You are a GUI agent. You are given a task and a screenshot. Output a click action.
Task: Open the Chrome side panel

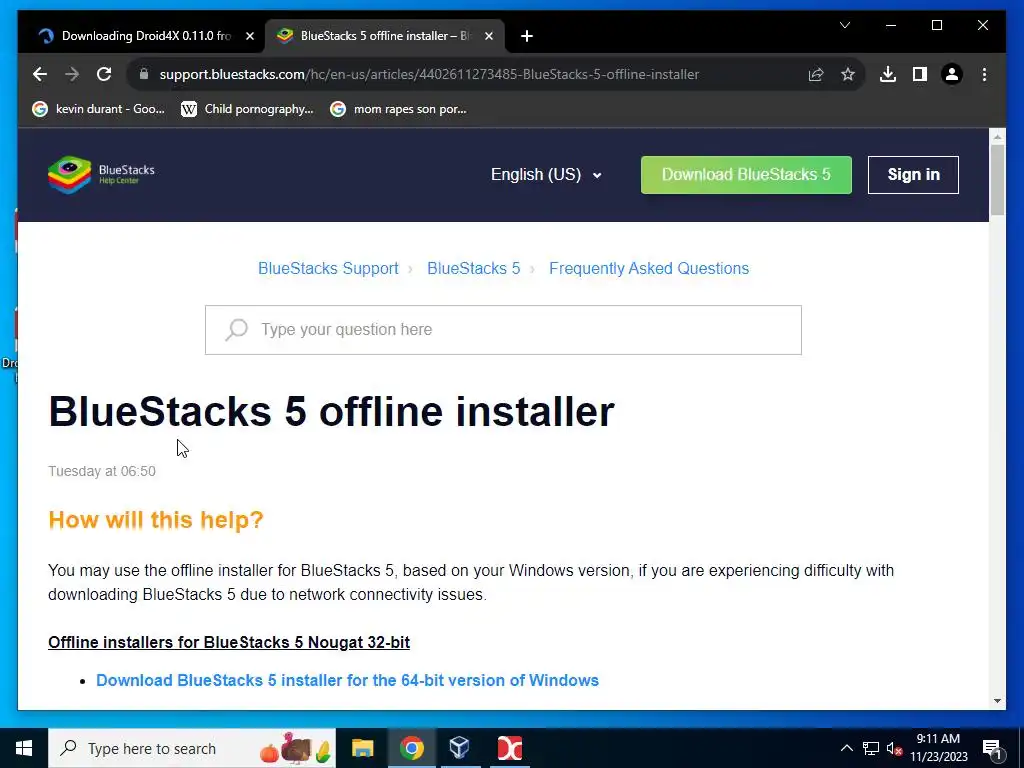click(x=920, y=74)
